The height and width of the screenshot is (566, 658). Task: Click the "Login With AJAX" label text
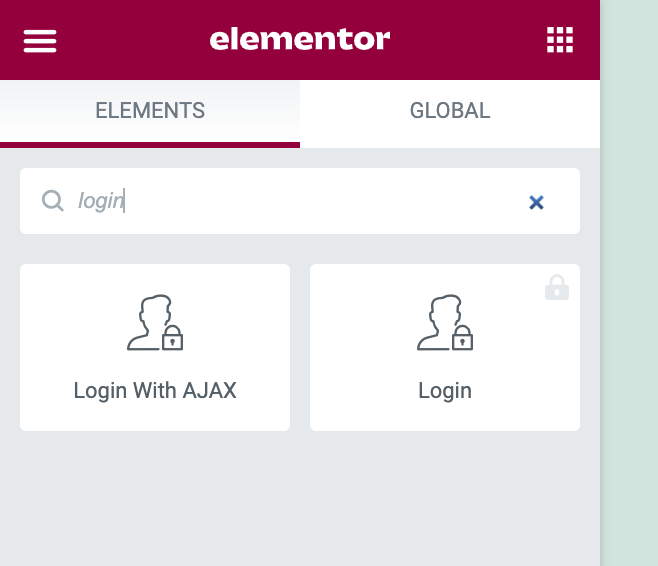(x=155, y=391)
